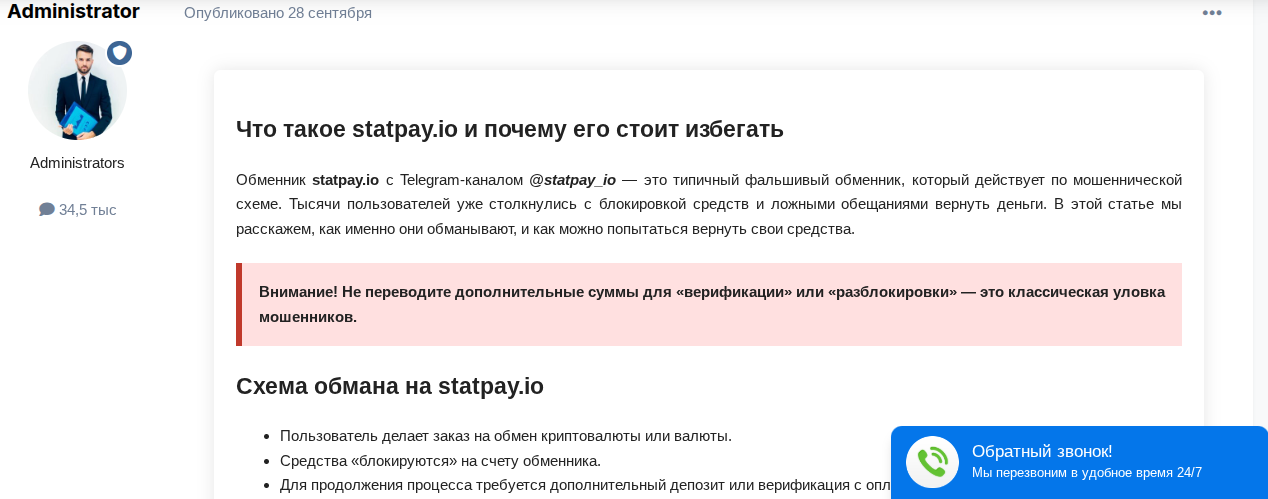
Task: Click list item 'Средства «блокируются» на счету обменника'
Action: tap(440, 461)
